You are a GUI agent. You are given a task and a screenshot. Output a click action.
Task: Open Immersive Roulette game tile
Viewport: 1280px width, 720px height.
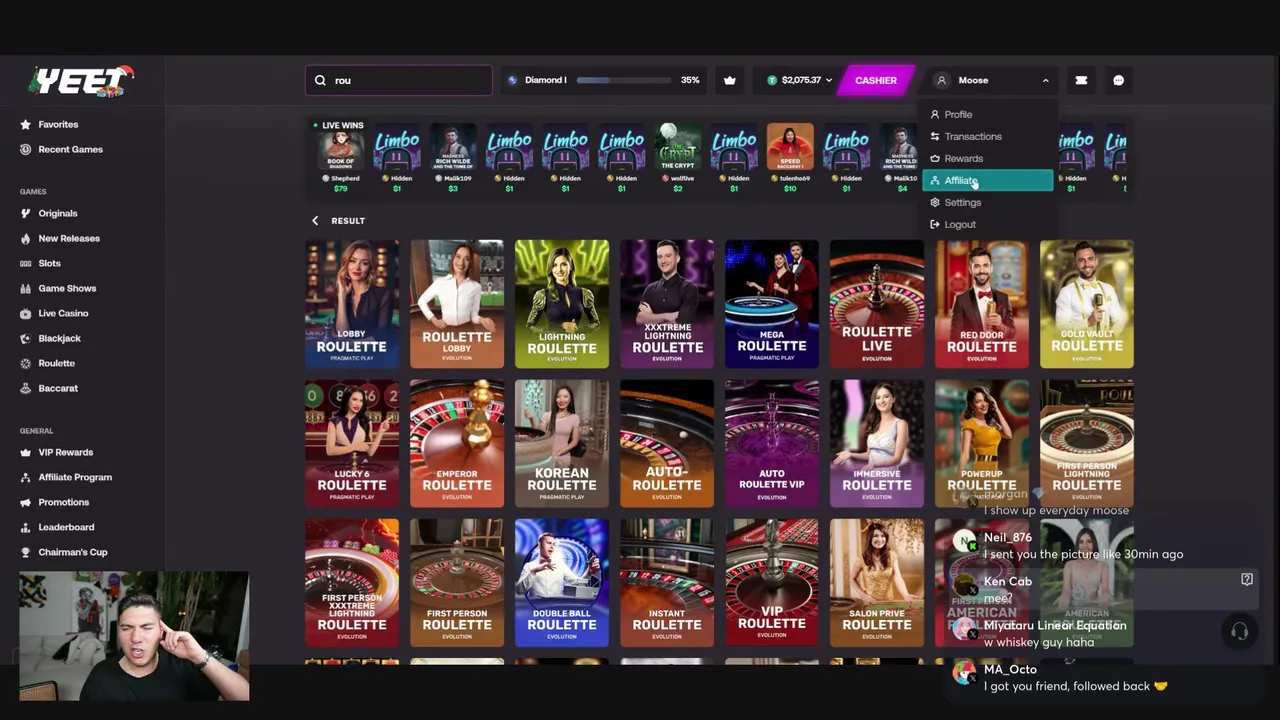tap(877, 443)
